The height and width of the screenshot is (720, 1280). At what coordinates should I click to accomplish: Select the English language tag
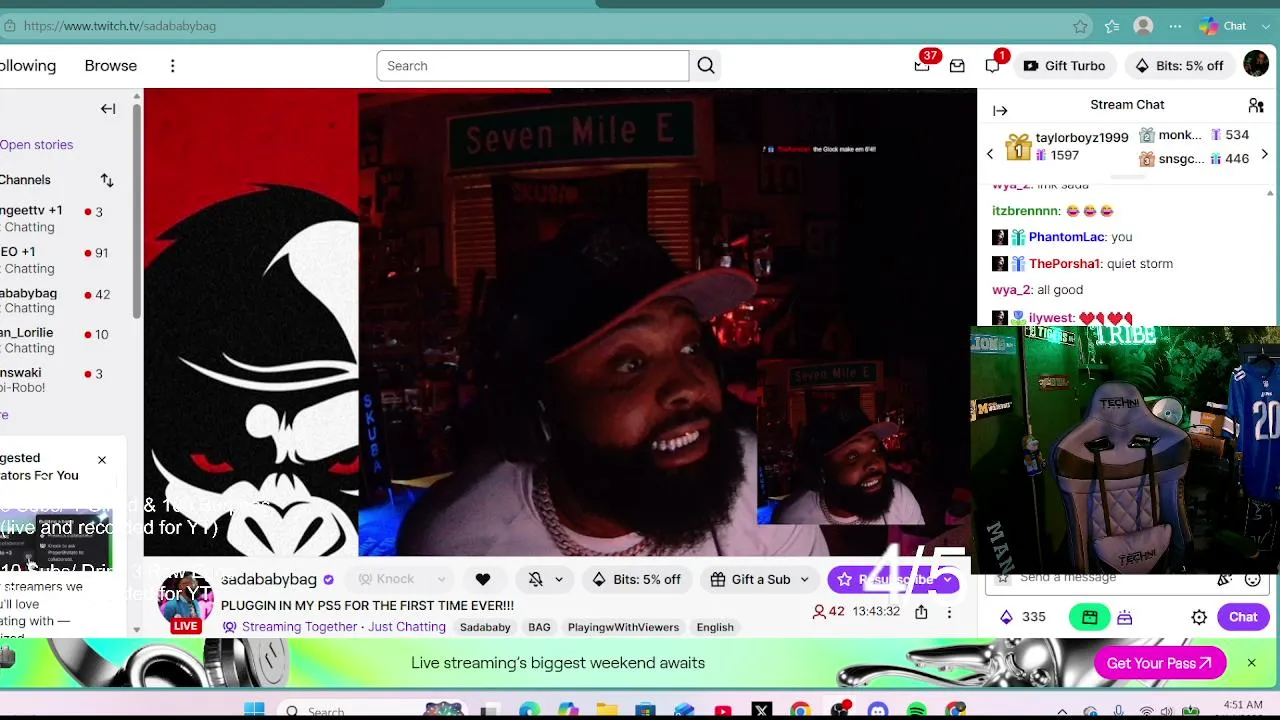[715, 627]
